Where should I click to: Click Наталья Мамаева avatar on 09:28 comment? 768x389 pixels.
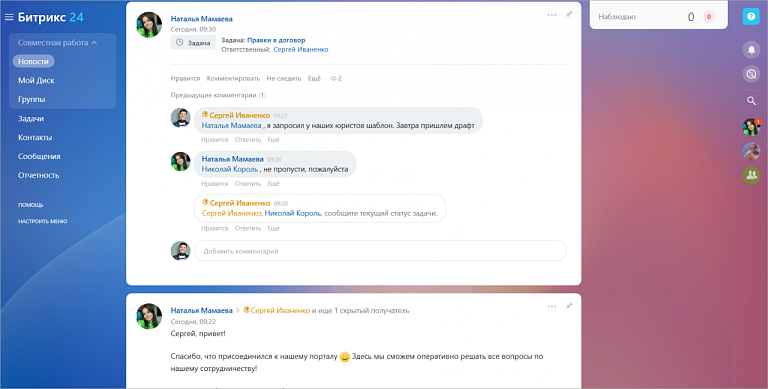point(180,161)
